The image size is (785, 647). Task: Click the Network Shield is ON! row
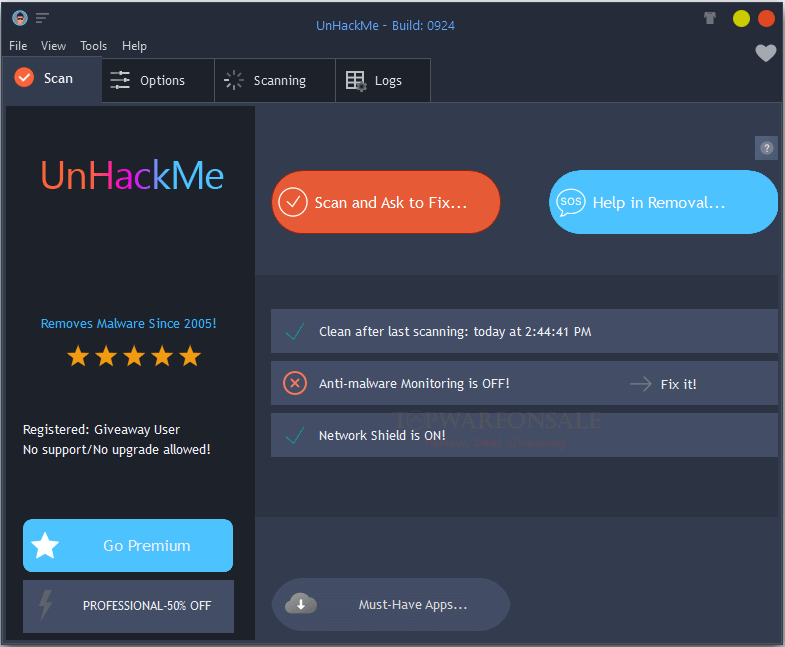point(524,435)
